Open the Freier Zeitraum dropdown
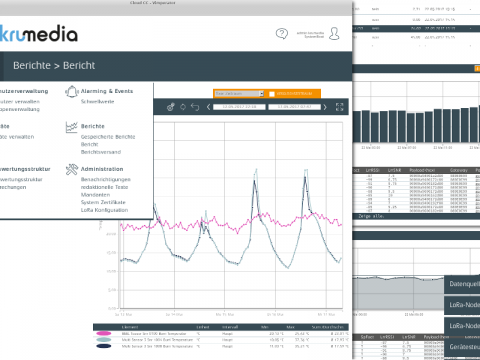480x360 pixels. (x=239, y=94)
